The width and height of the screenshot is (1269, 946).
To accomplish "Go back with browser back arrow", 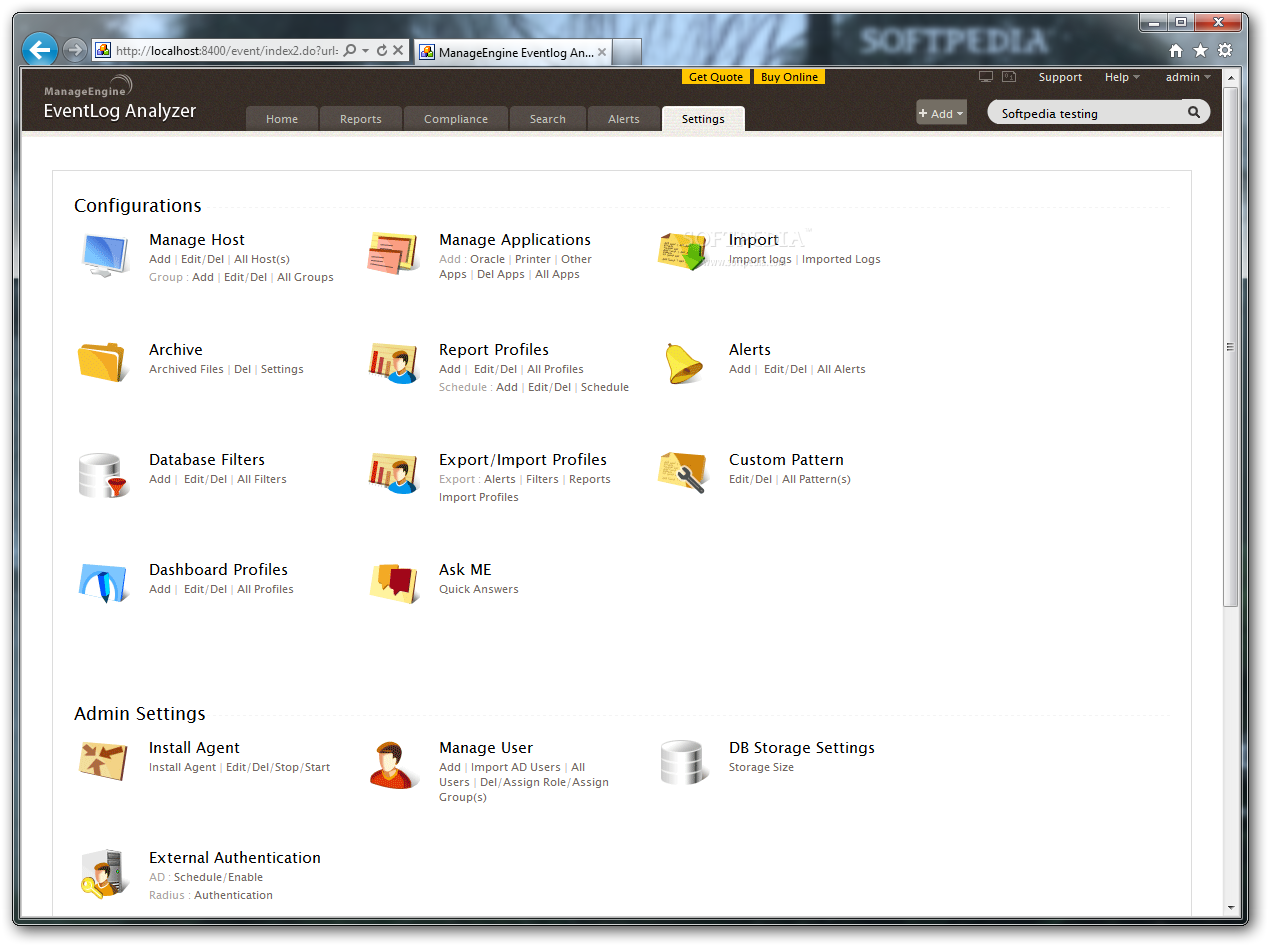I will click(40, 49).
